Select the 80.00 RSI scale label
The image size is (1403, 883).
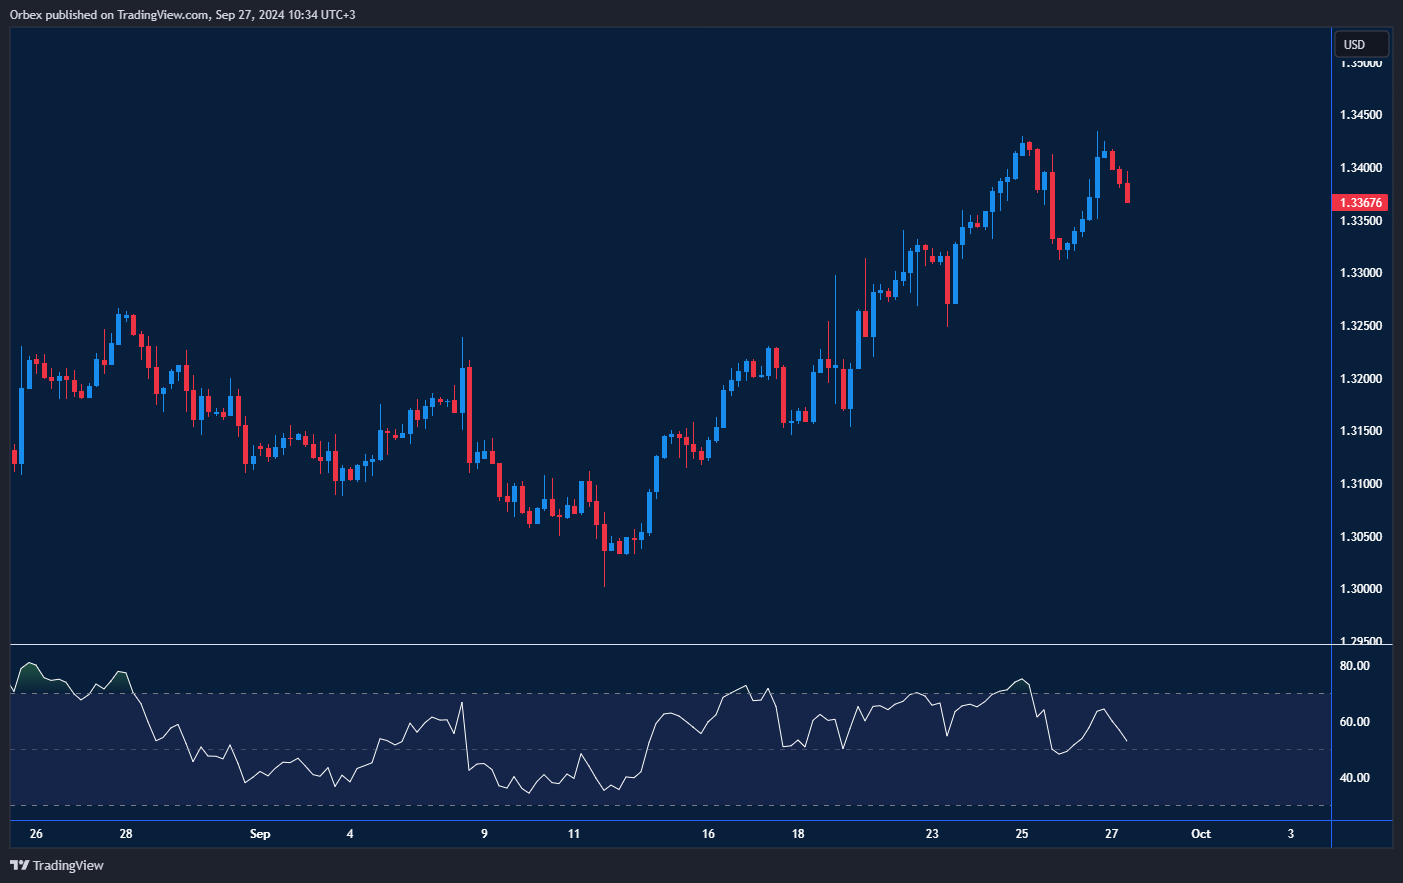[x=1356, y=665]
